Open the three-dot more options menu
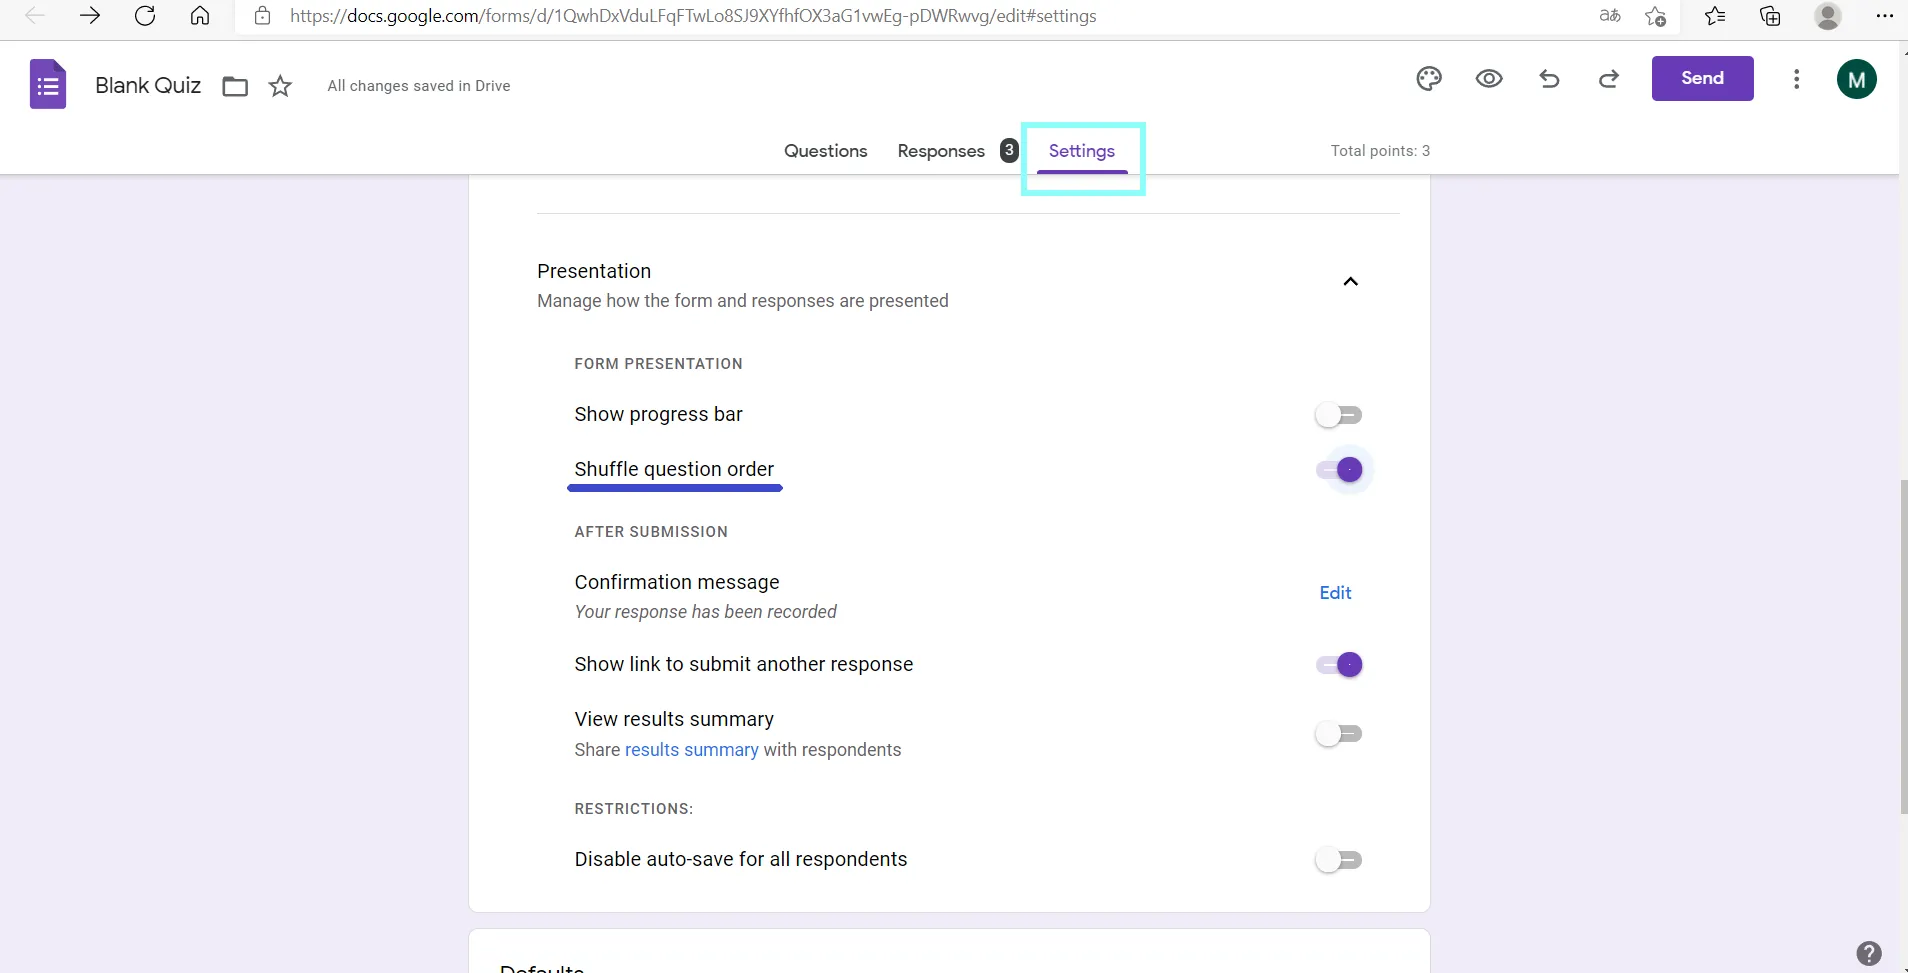The height and width of the screenshot is (973, 1908). tap(1796, 79)
